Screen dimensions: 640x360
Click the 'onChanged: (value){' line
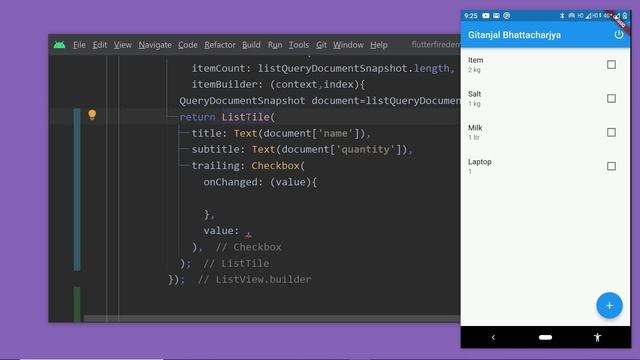coord(260,182)
